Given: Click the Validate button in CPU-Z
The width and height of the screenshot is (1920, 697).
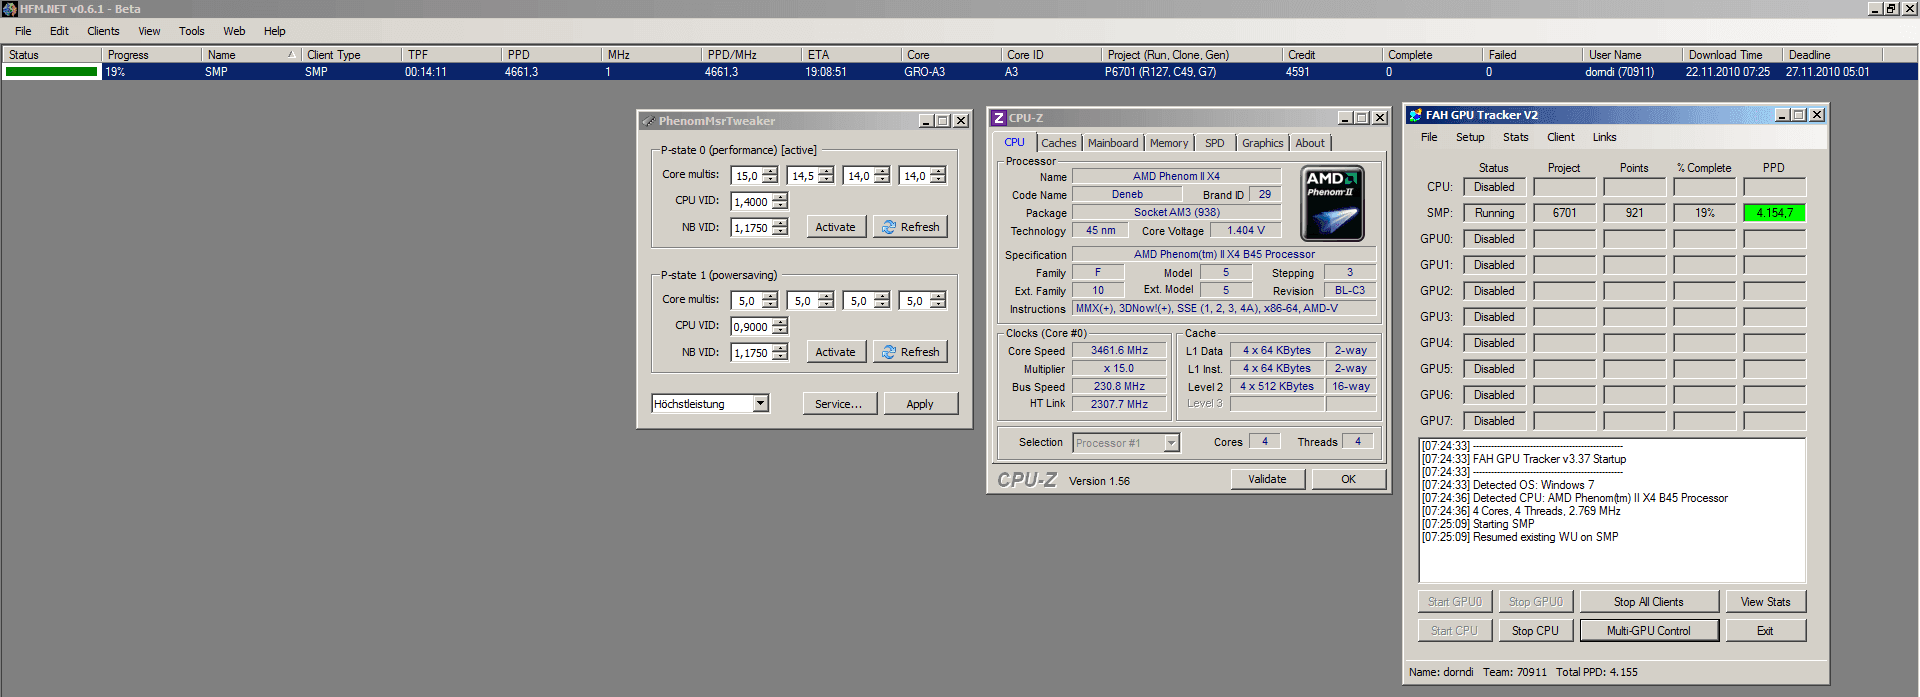Looking at the screenshot, I should pos(1267,479).
